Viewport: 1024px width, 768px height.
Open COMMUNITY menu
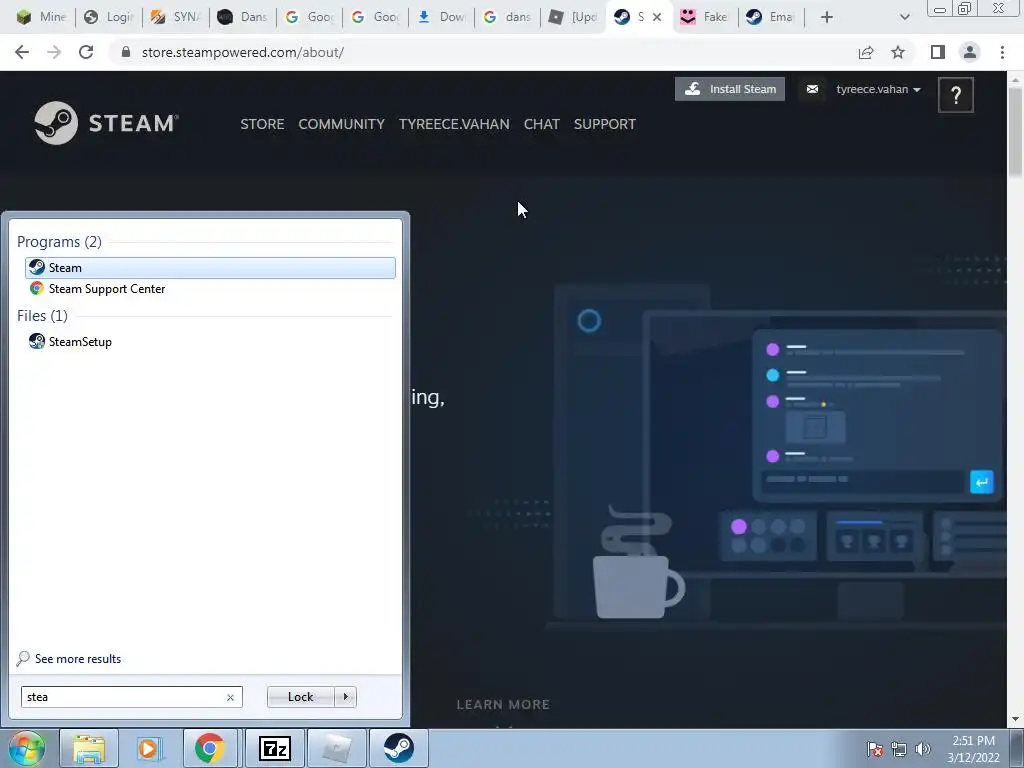342,124
